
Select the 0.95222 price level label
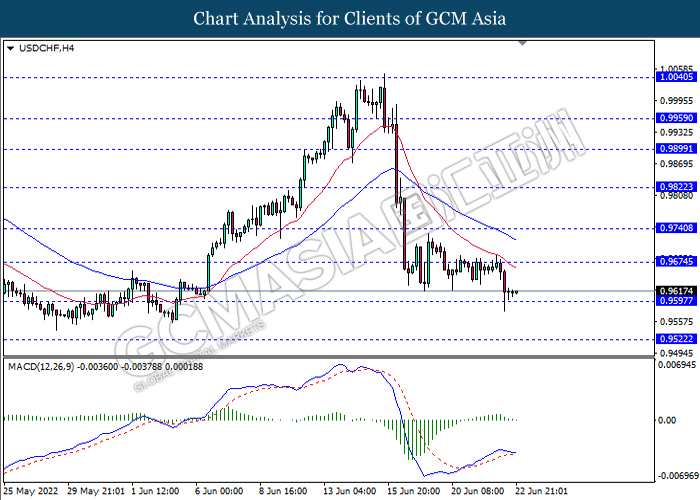[676, 339]
